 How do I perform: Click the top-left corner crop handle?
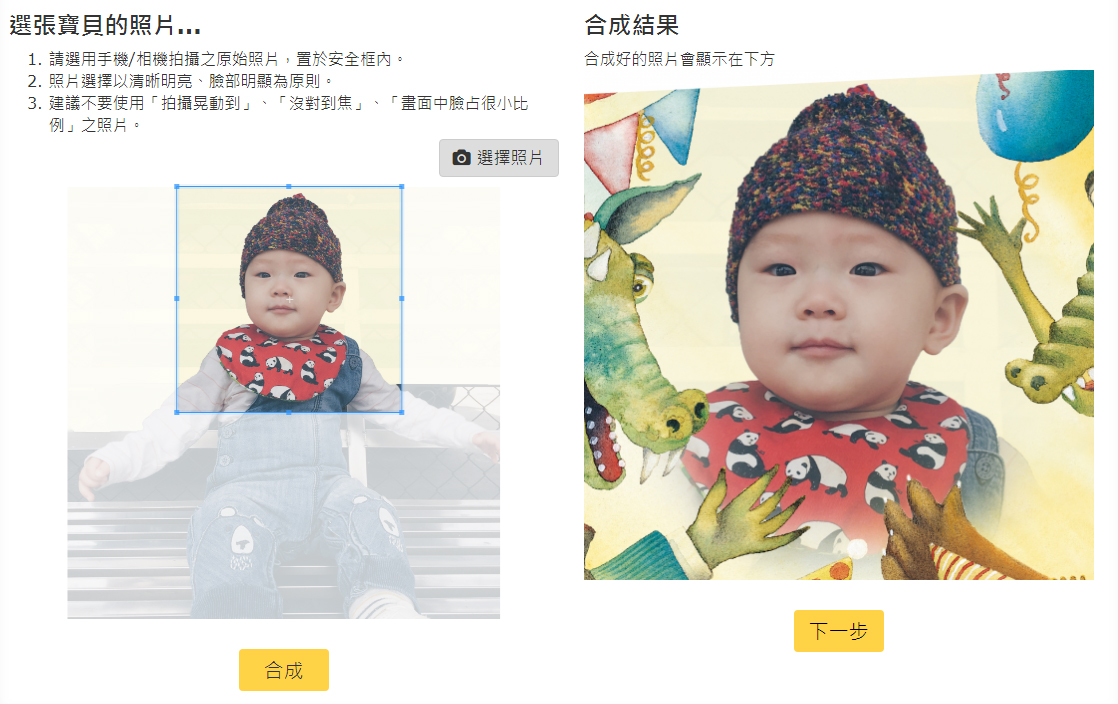pyautogui.click(x=177, y=187)
